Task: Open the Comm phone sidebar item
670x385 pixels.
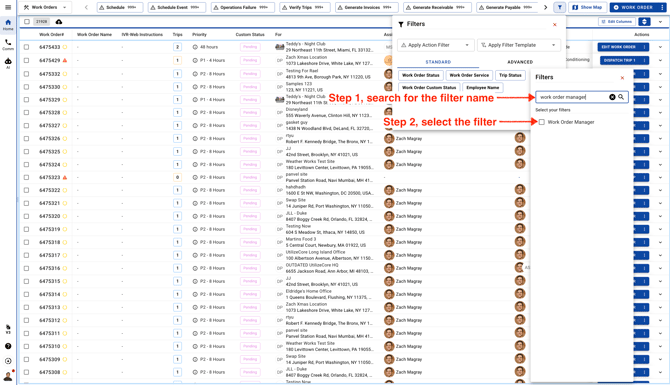Action: point(8,44)
